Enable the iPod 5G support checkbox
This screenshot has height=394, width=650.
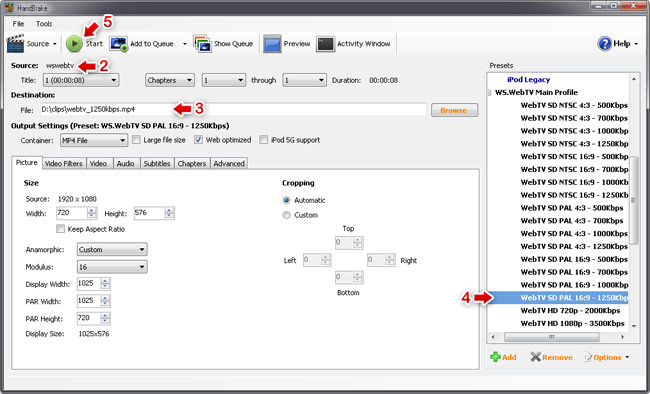[x=264, y=140]
